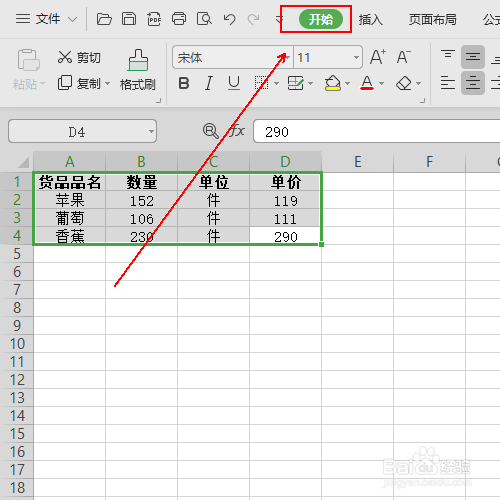Expand fill color dropdown arrow

[347, 83]
